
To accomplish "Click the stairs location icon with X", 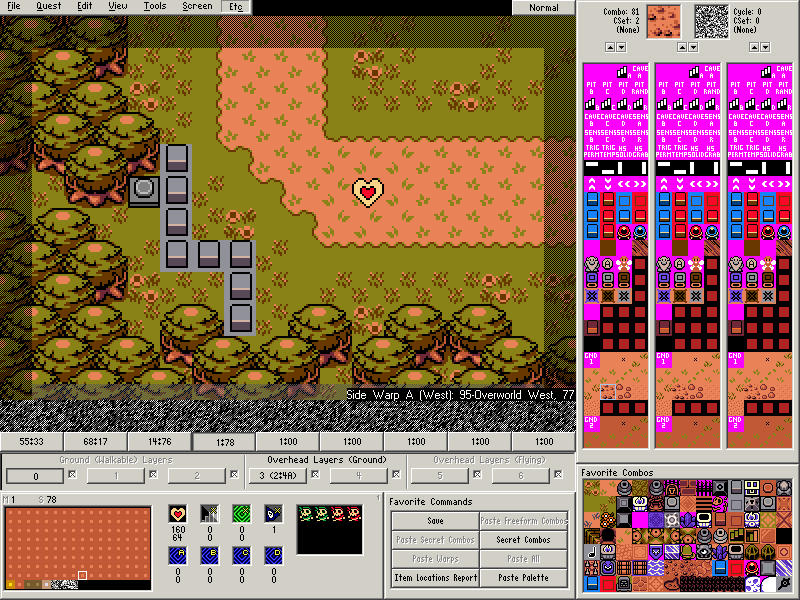I will point(210,514).
